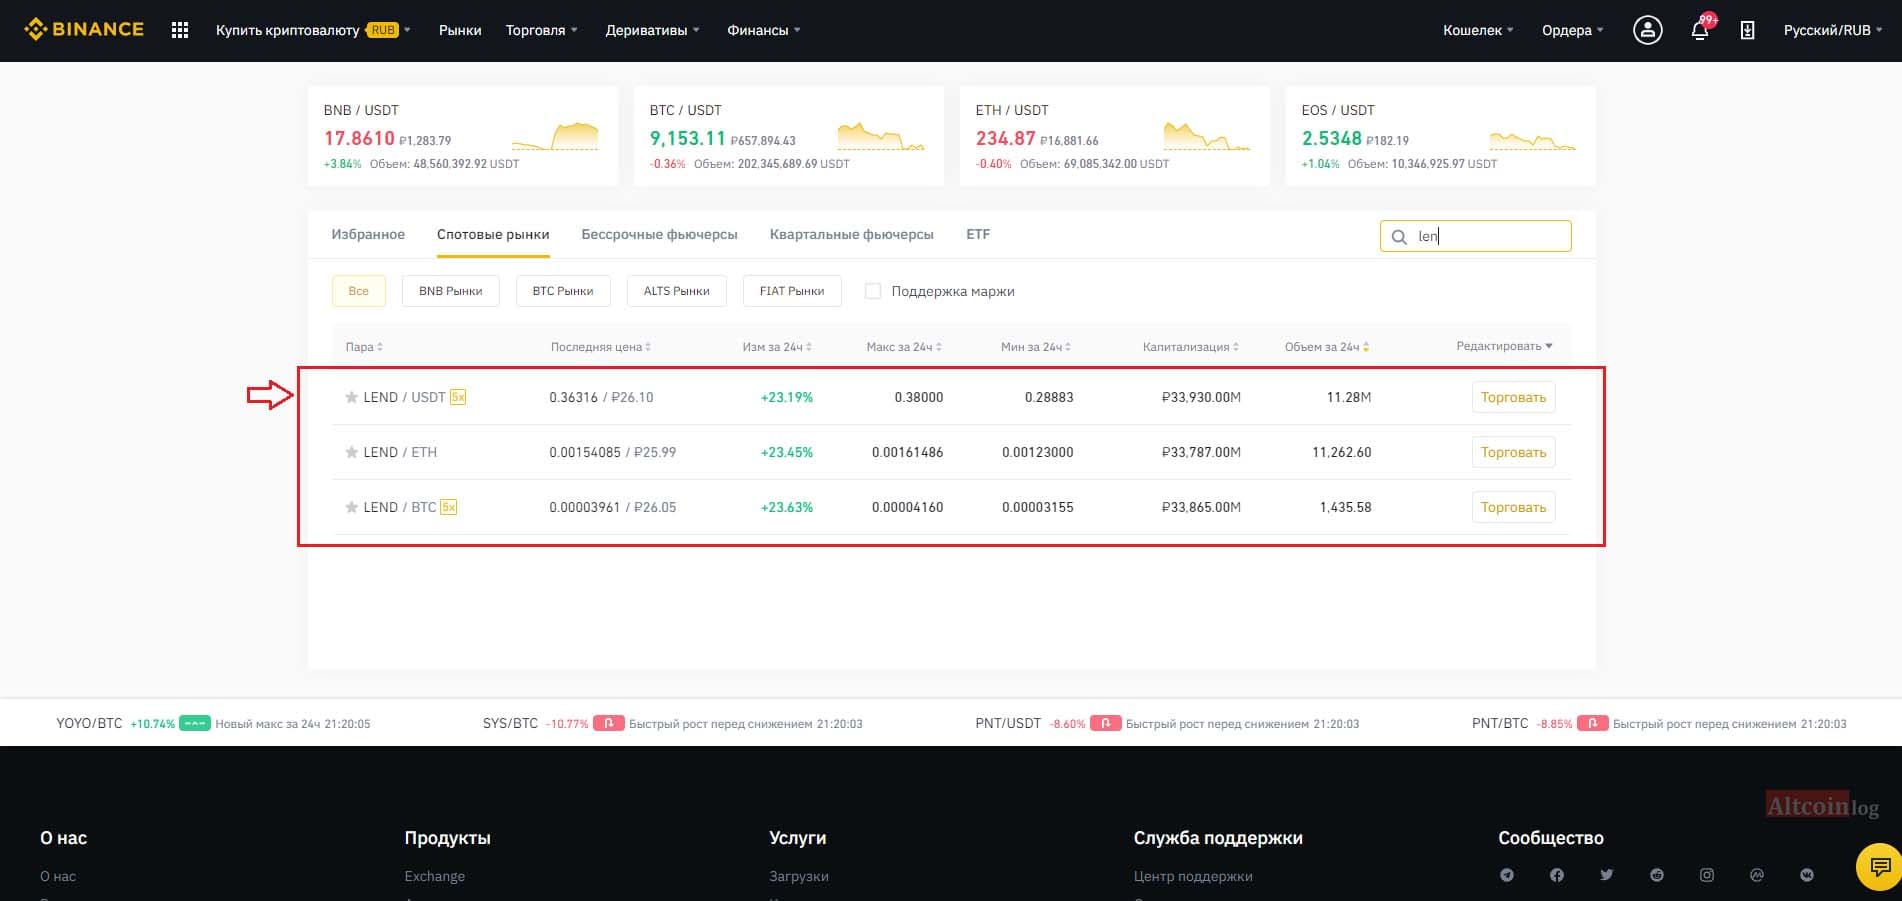Click the search field containing len
The height and width of the screenshot is (901, 1902).
[x=1475, y=236]
